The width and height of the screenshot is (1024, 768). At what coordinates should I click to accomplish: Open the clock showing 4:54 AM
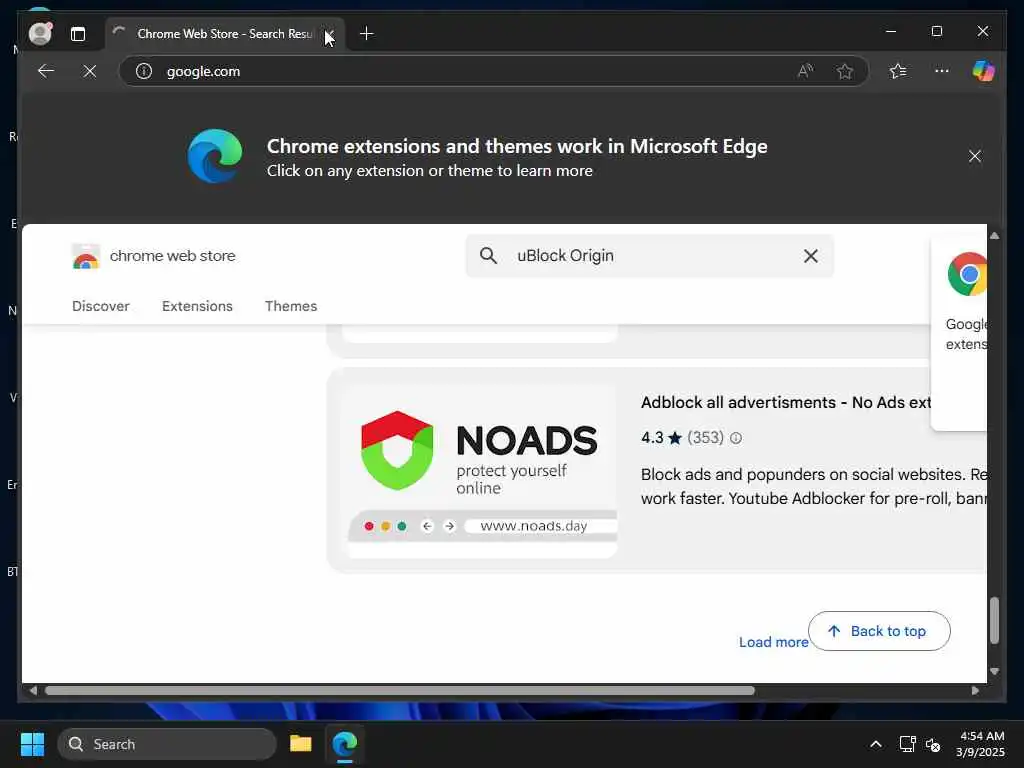pyautogui.click(x=980, y=744)
